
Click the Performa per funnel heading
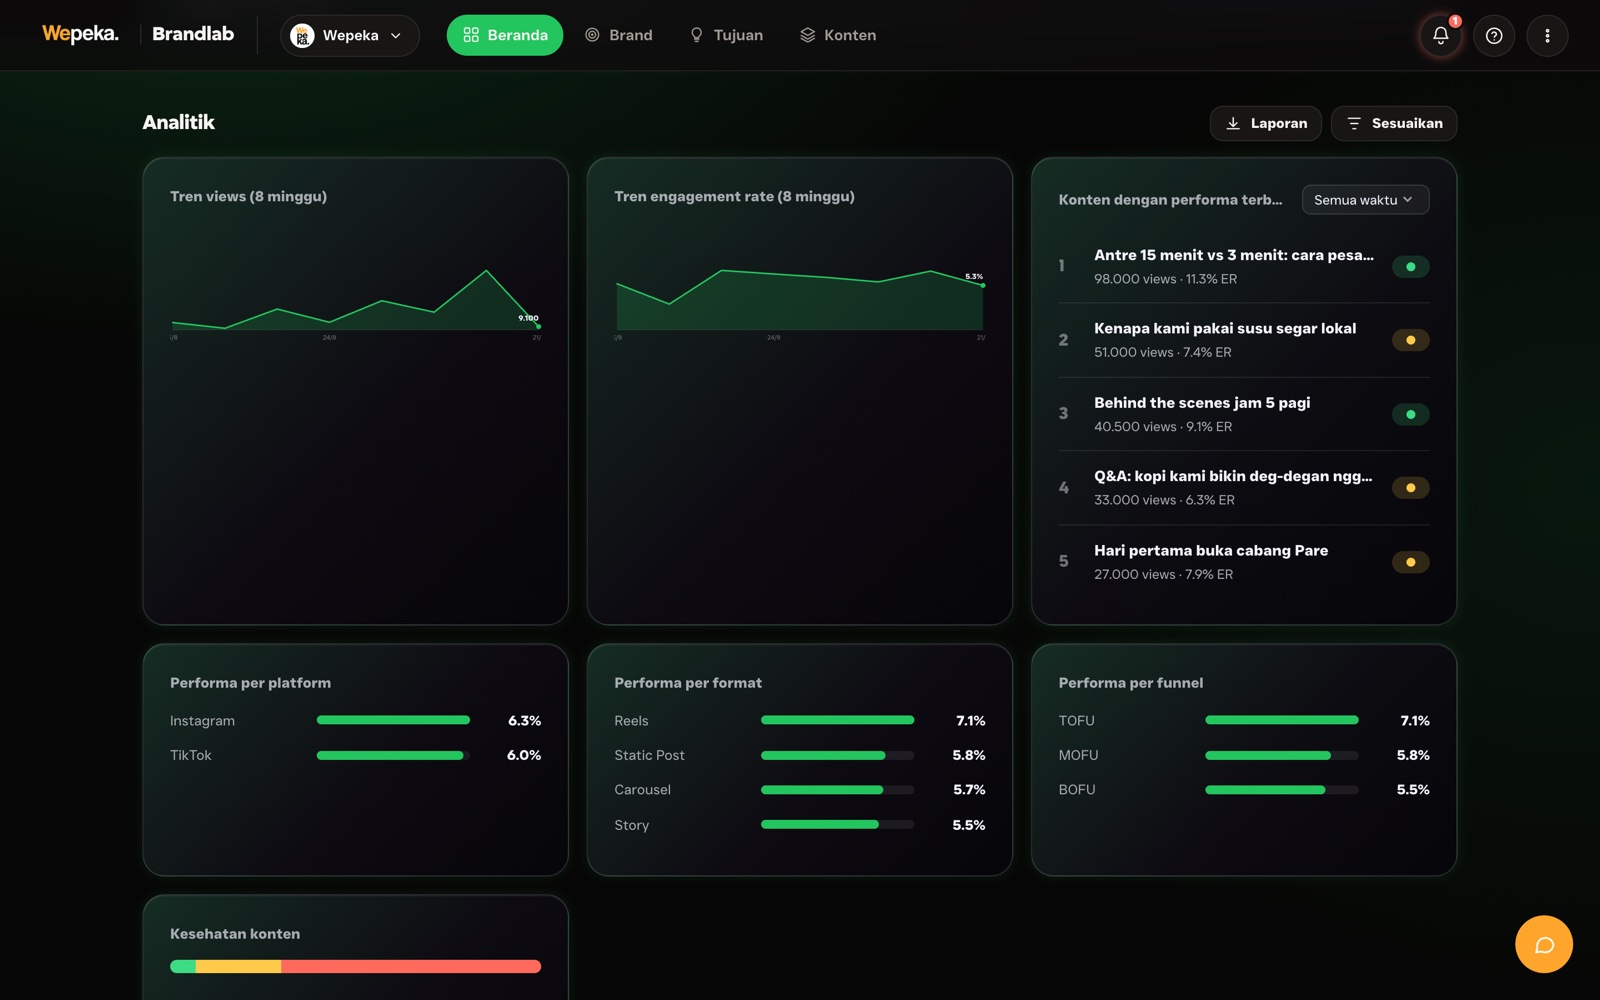(1131, 683)
